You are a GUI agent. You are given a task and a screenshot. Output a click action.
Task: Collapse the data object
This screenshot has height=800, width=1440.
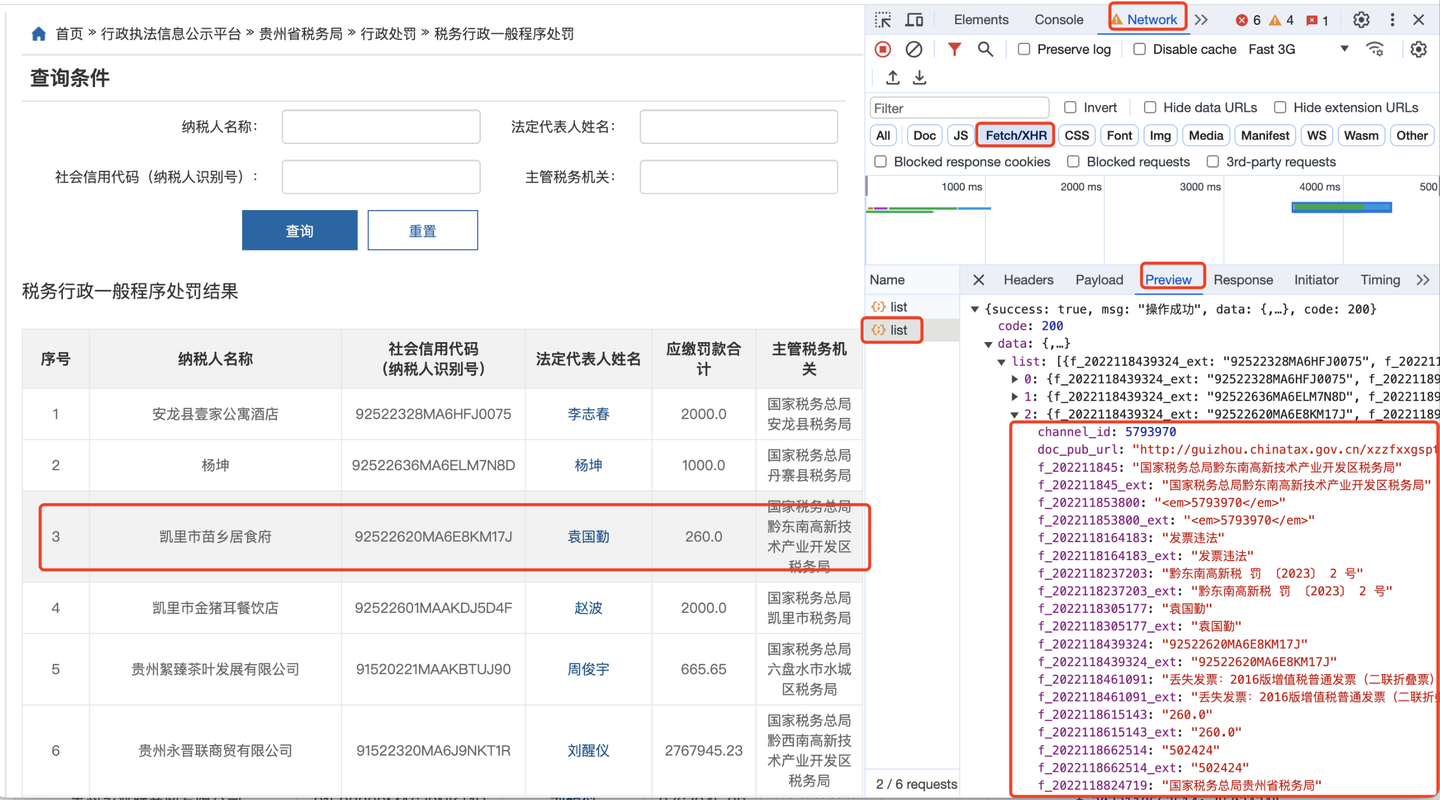point(988,344)
